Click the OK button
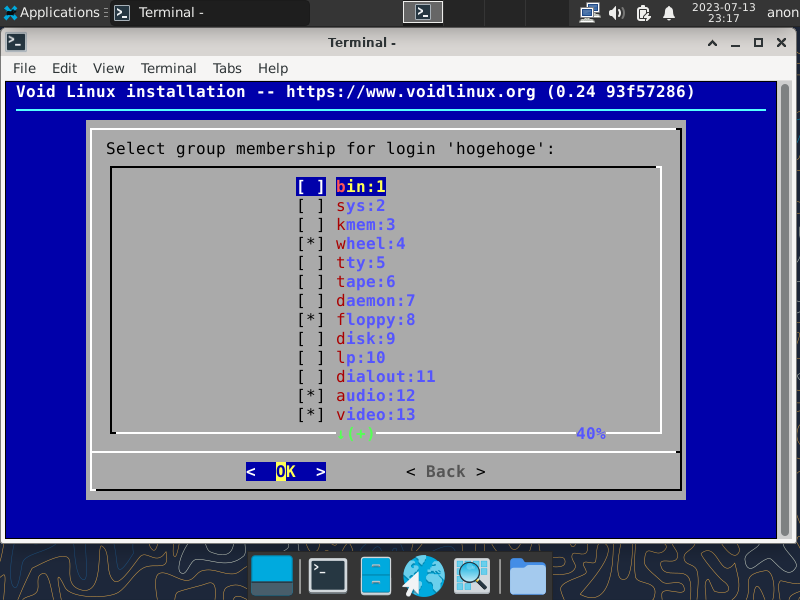The image size is (800, 600). 286,472
